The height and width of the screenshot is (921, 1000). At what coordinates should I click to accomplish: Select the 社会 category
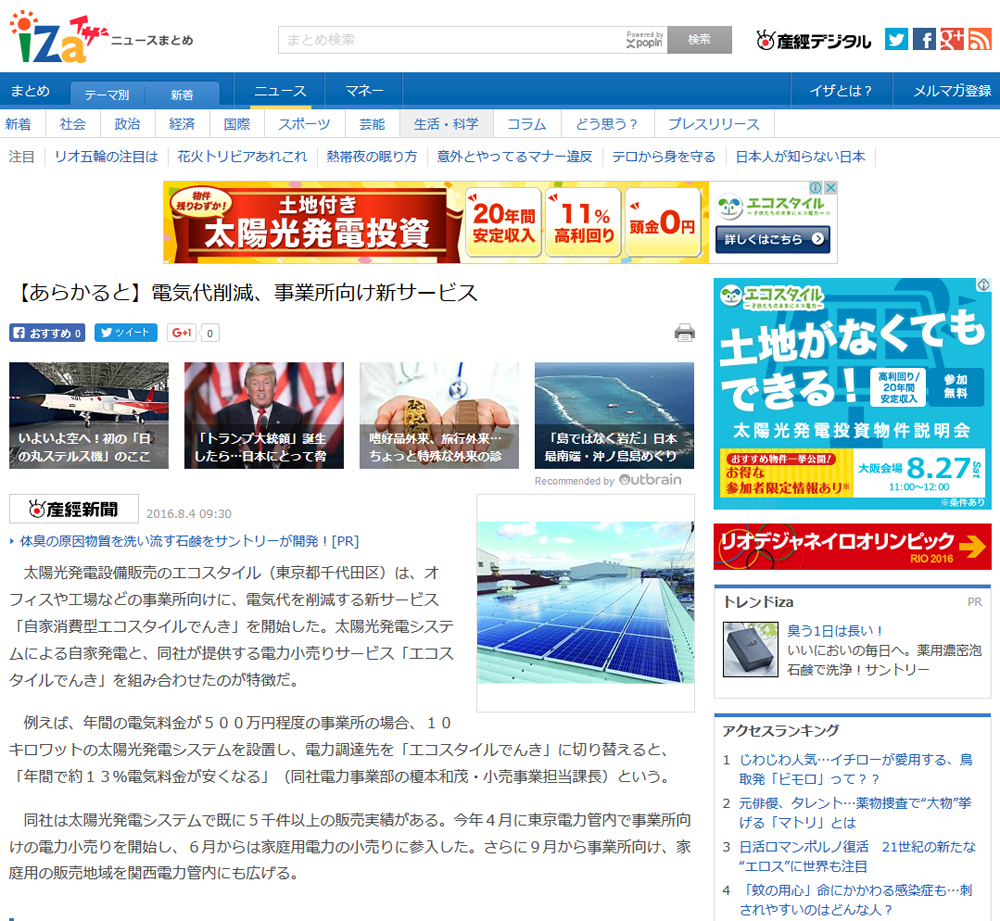coord(73,124)
